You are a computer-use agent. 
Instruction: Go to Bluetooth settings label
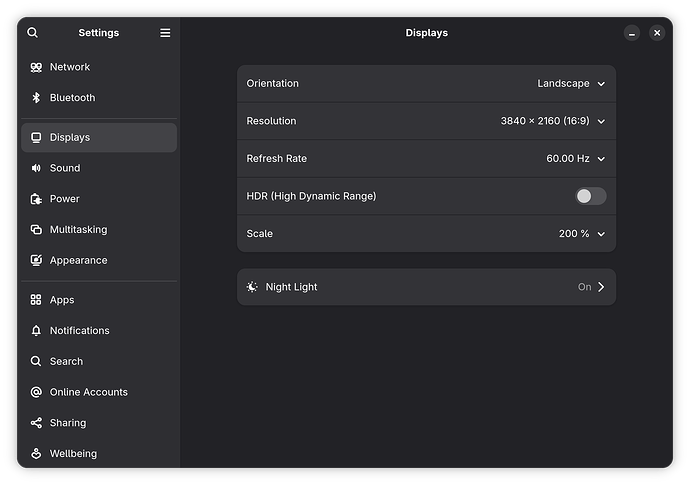tap(72, 98)
